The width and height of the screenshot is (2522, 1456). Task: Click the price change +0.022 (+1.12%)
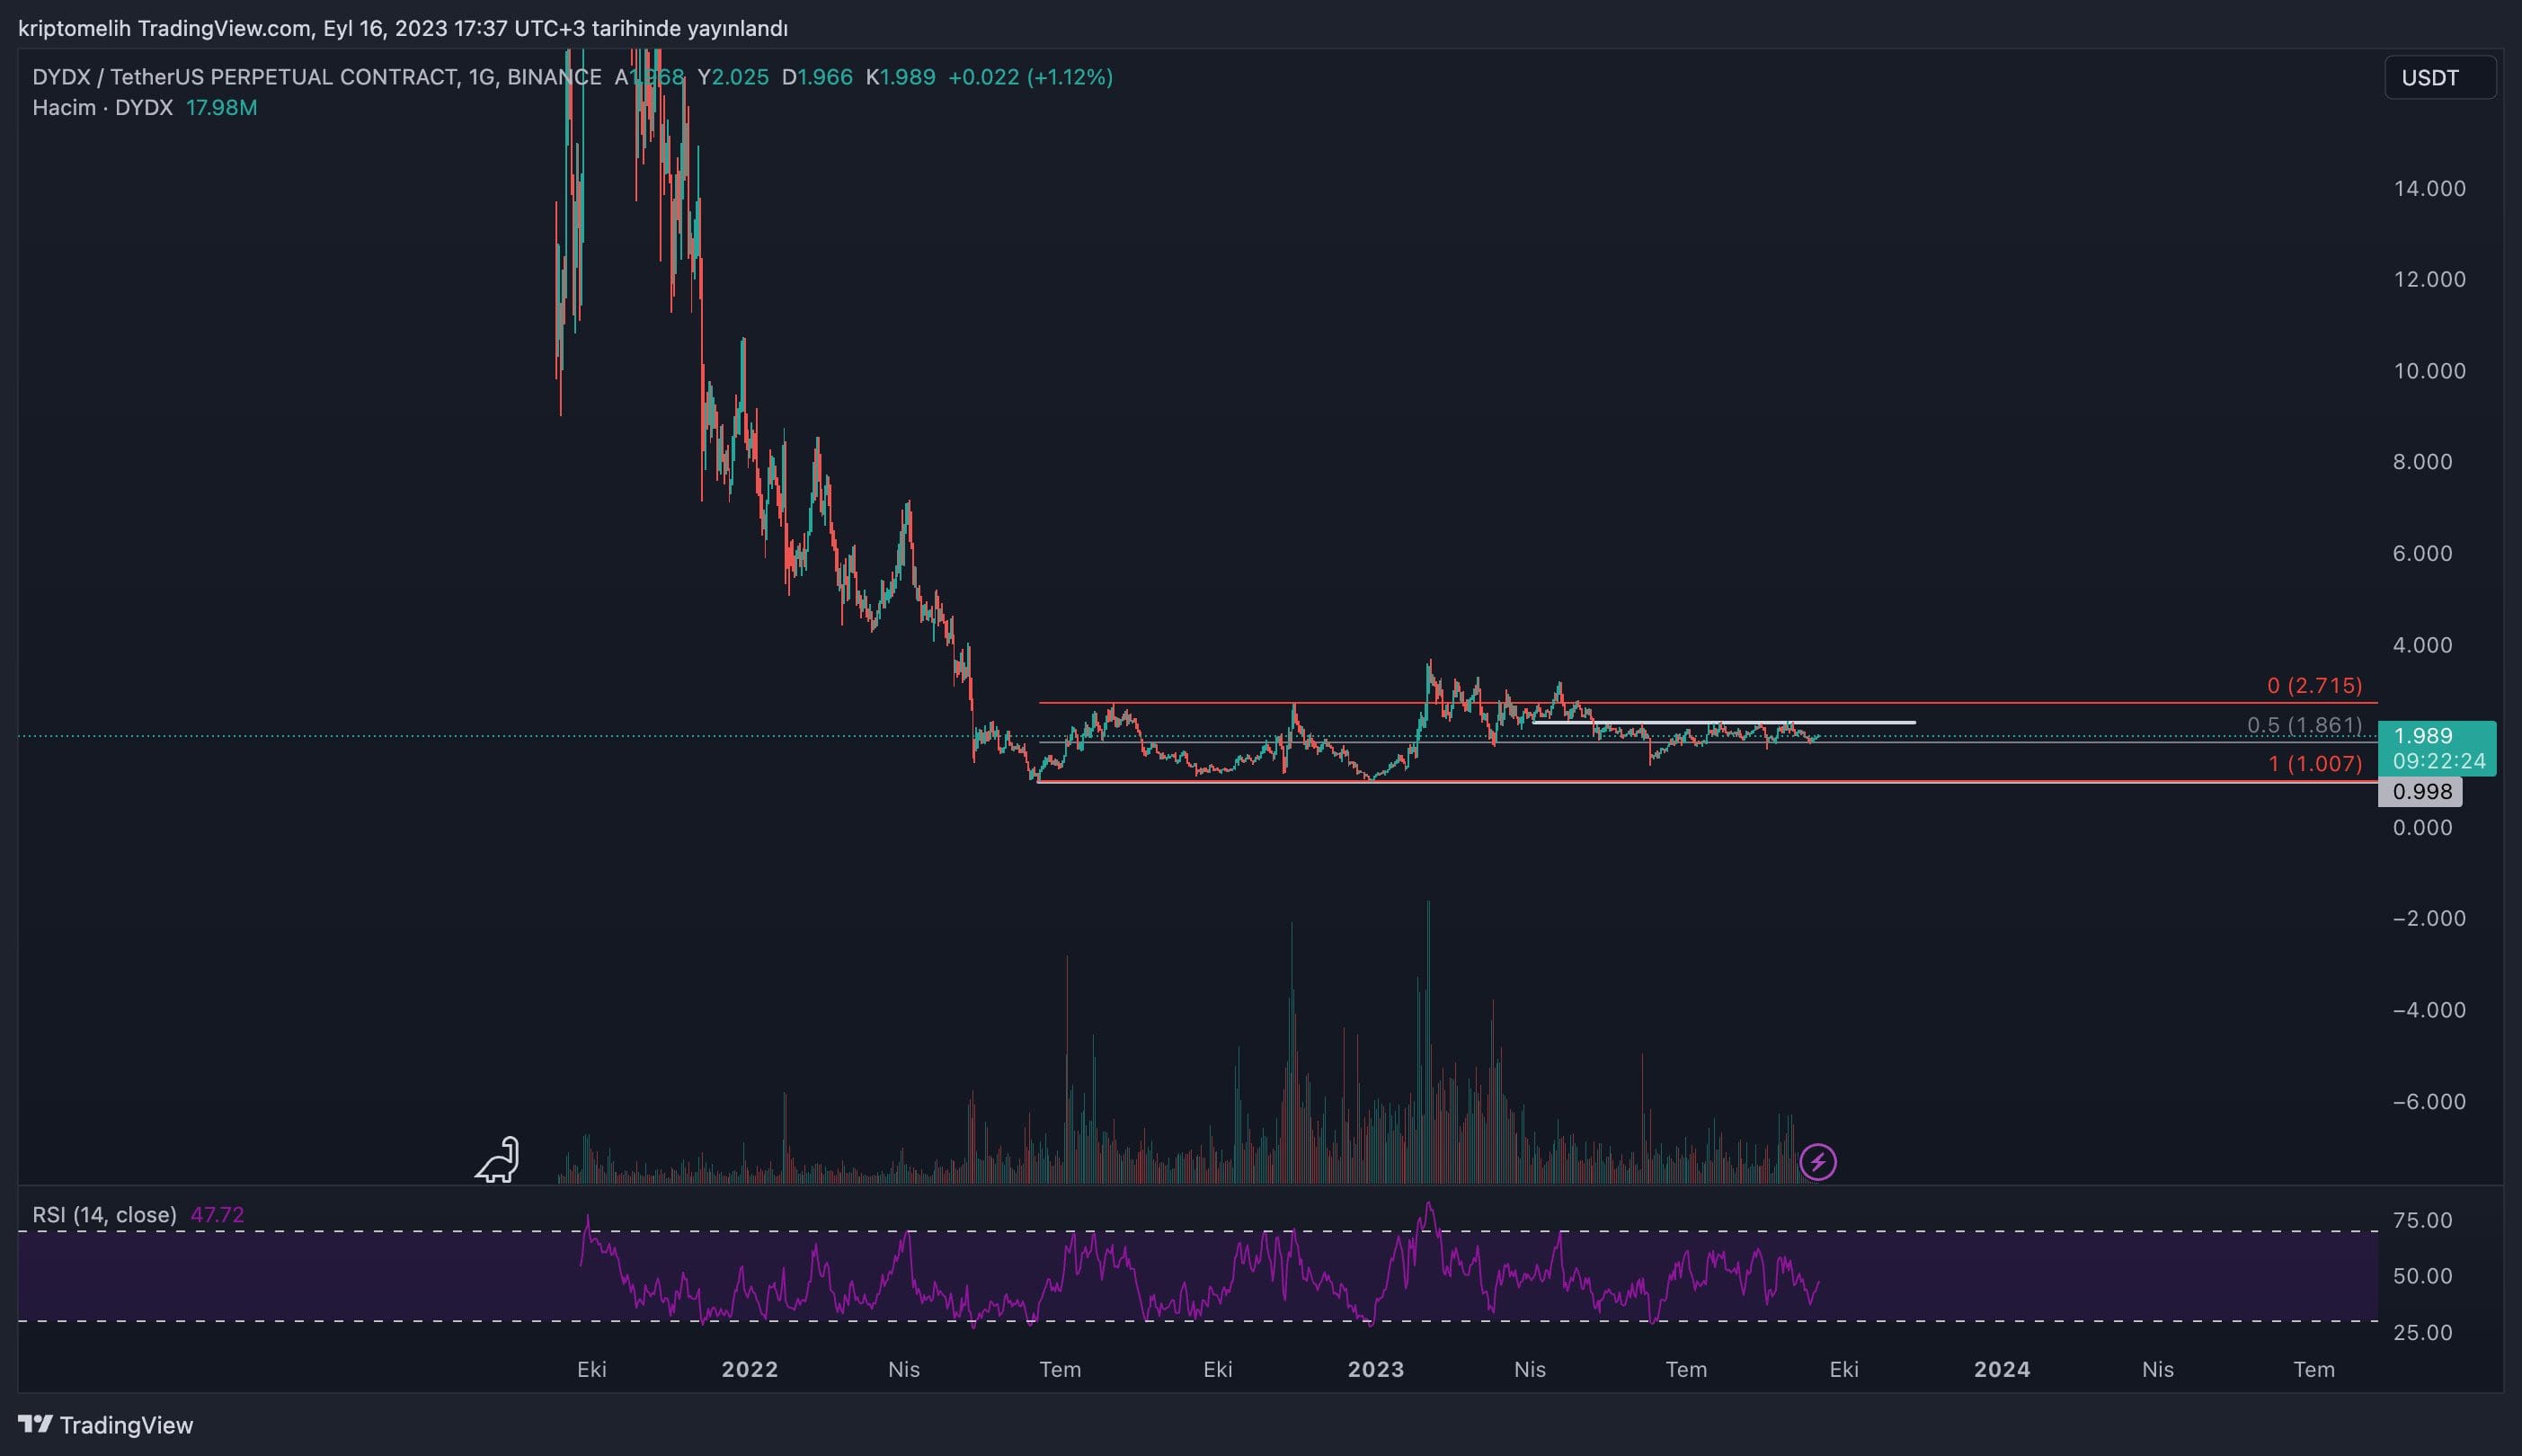click(x=1030, y=77)
